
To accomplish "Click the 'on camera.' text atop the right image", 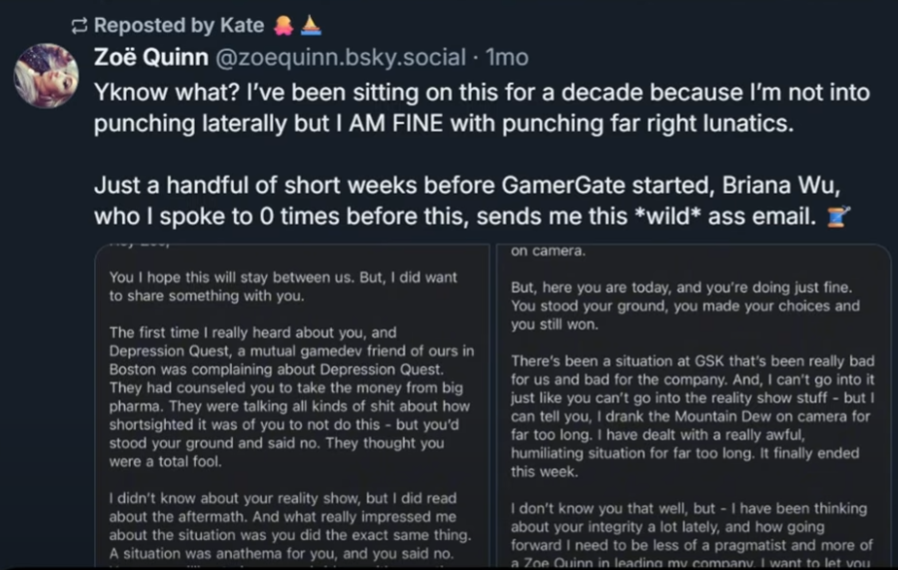I will coord(548,251).
